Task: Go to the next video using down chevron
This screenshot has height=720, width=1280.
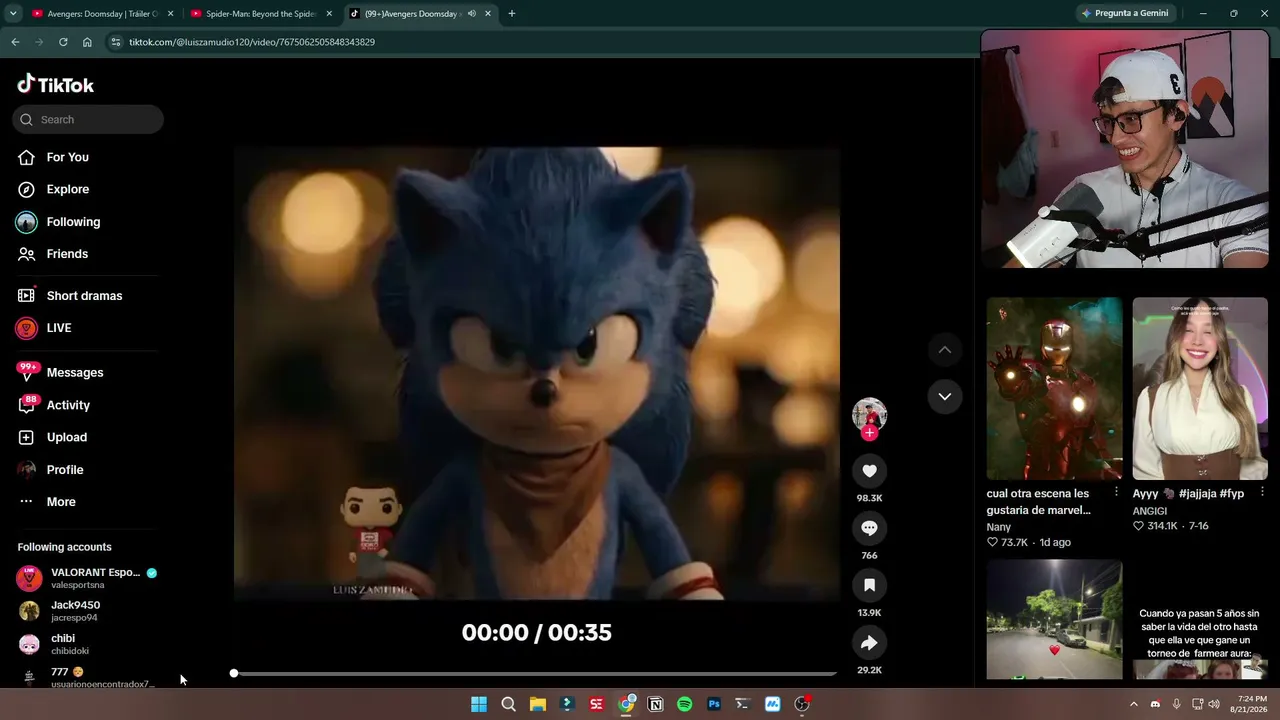Action: click(944, 397)
